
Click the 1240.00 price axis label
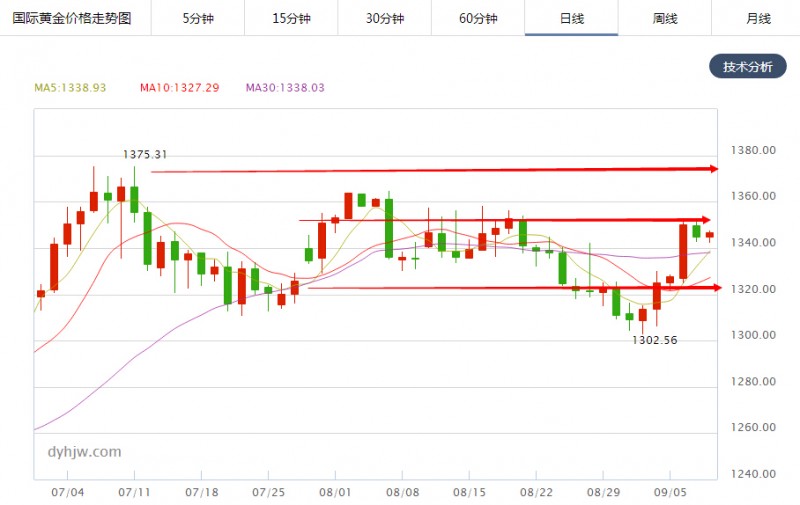[754, 474]
